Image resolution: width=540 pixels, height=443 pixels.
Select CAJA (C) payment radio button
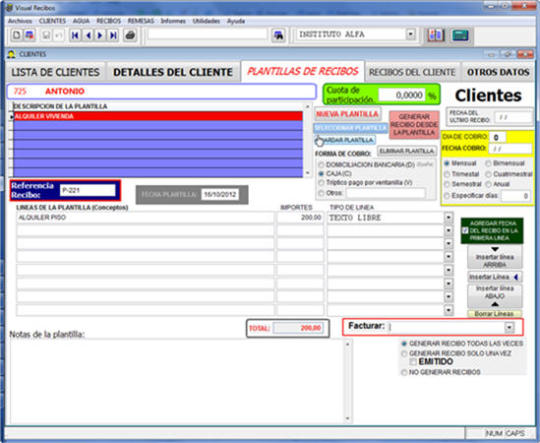tap(321, 174)
